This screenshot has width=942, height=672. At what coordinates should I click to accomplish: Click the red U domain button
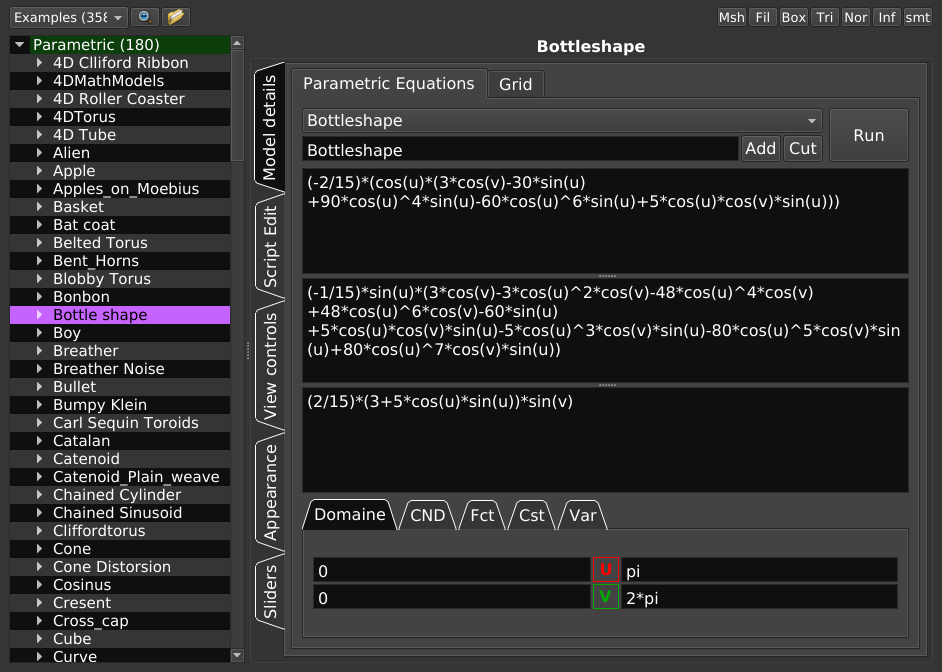tap(606, 569)
